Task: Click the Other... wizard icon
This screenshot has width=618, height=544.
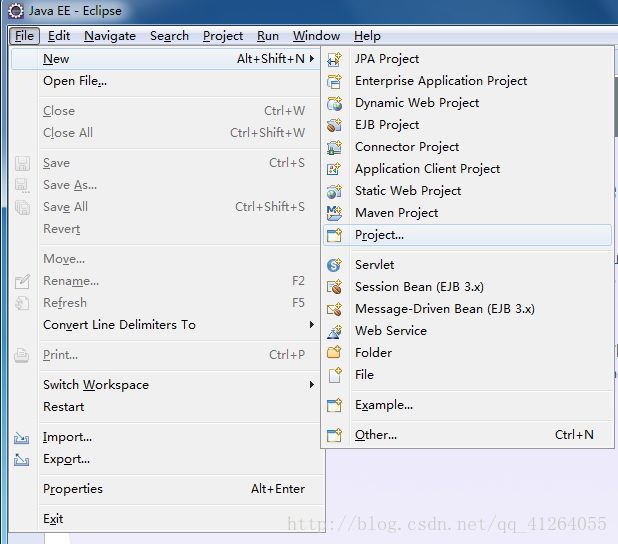Action: [334, 435]
